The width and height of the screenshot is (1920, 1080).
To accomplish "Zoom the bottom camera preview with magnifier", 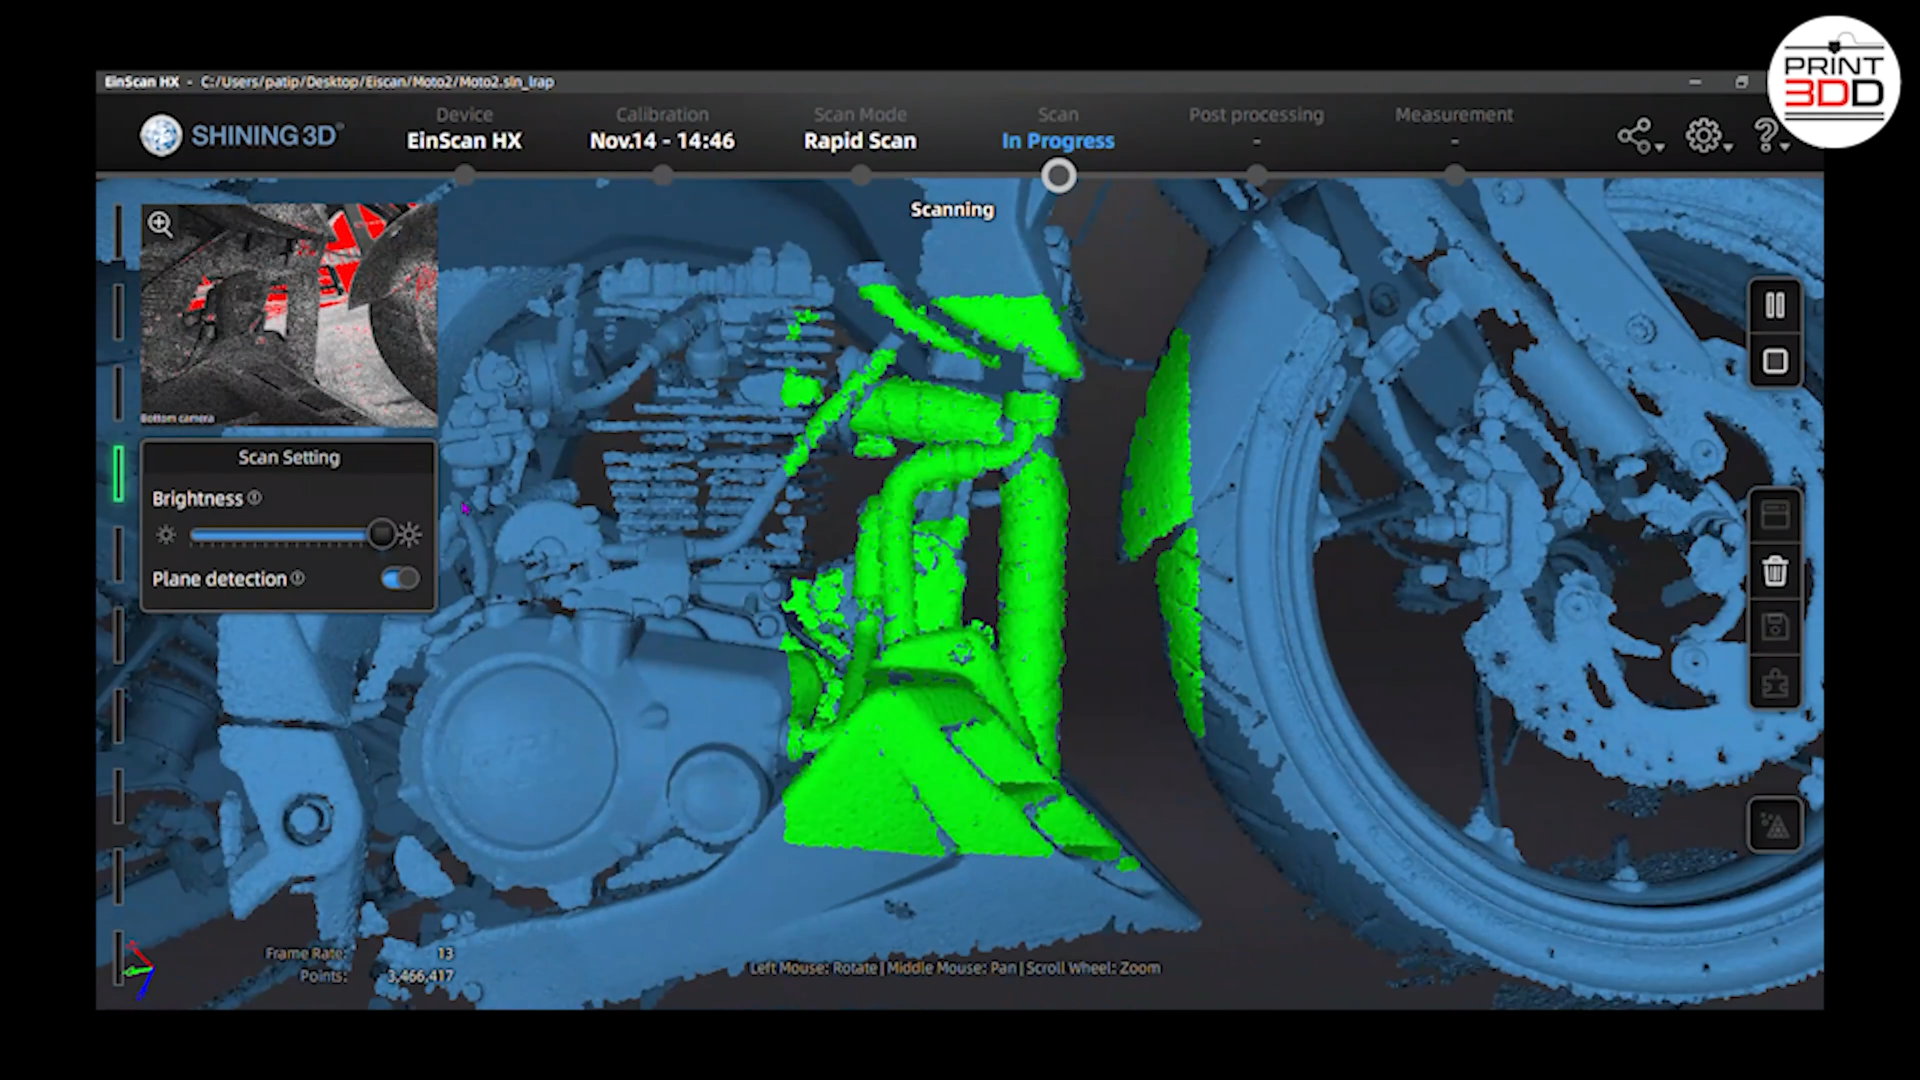I will point(161,225).
